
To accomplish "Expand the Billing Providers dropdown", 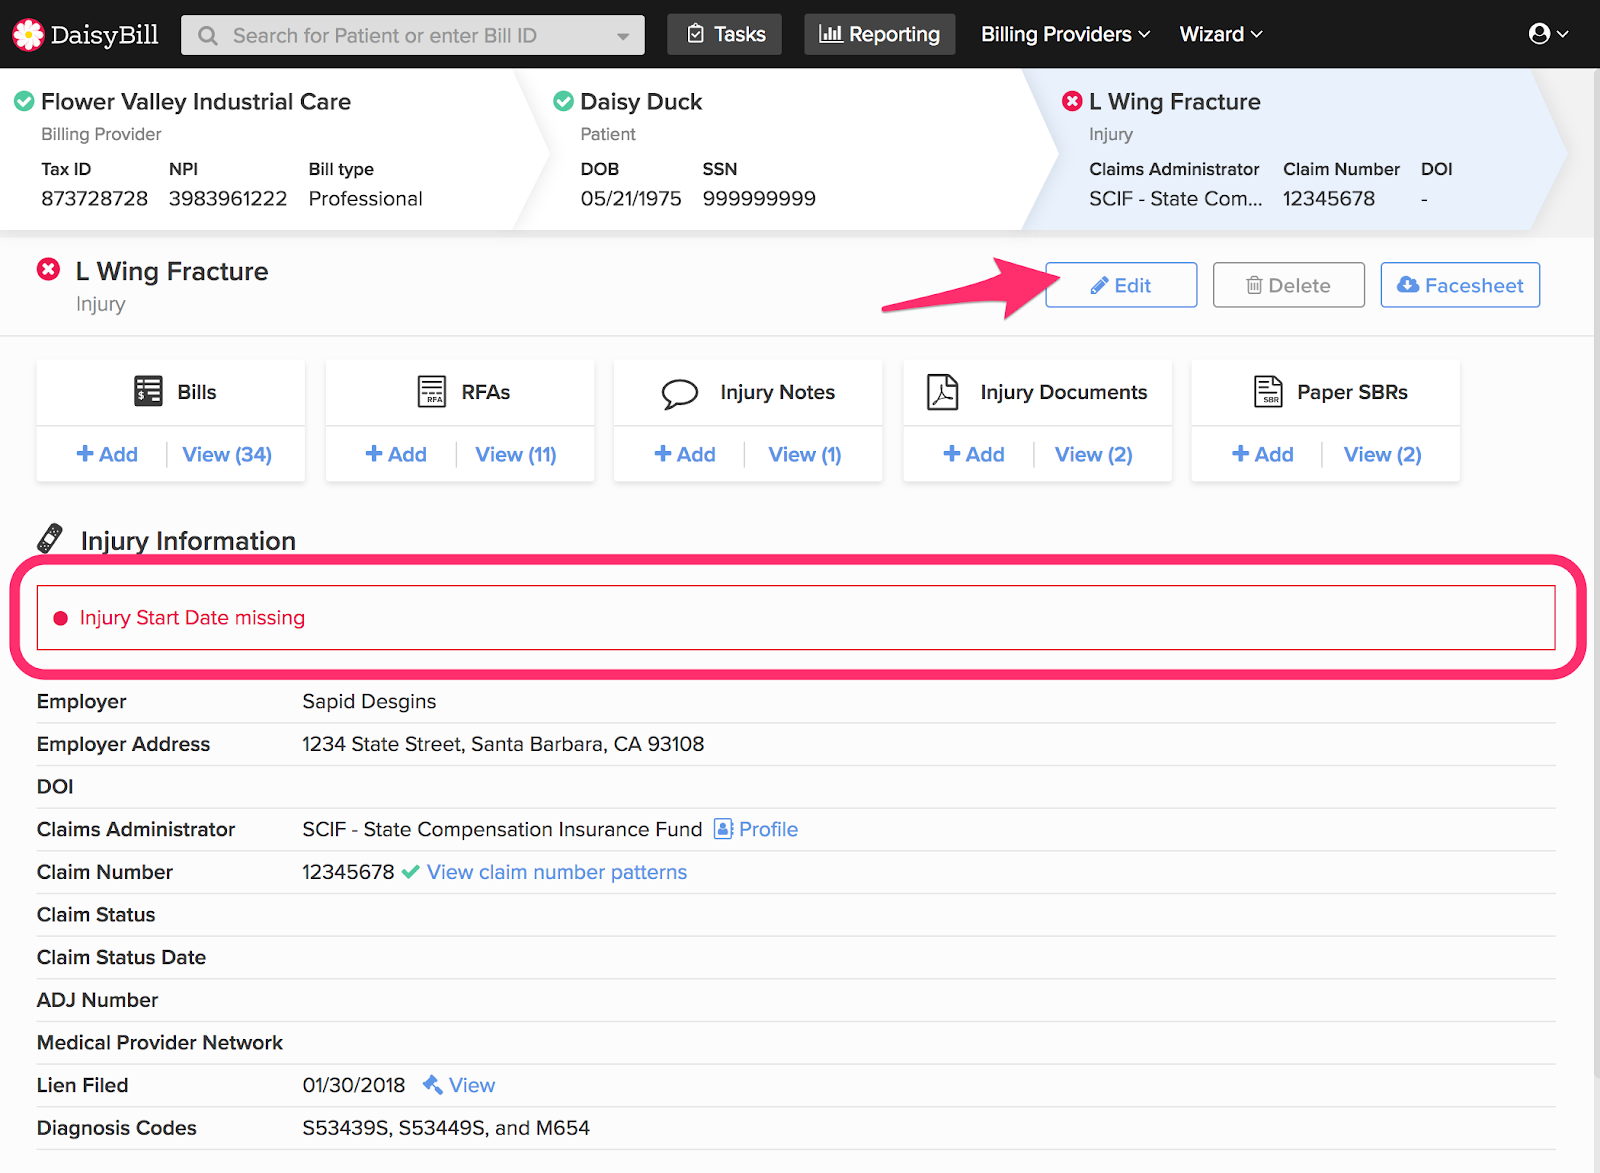I will [x=1065, y=34].
